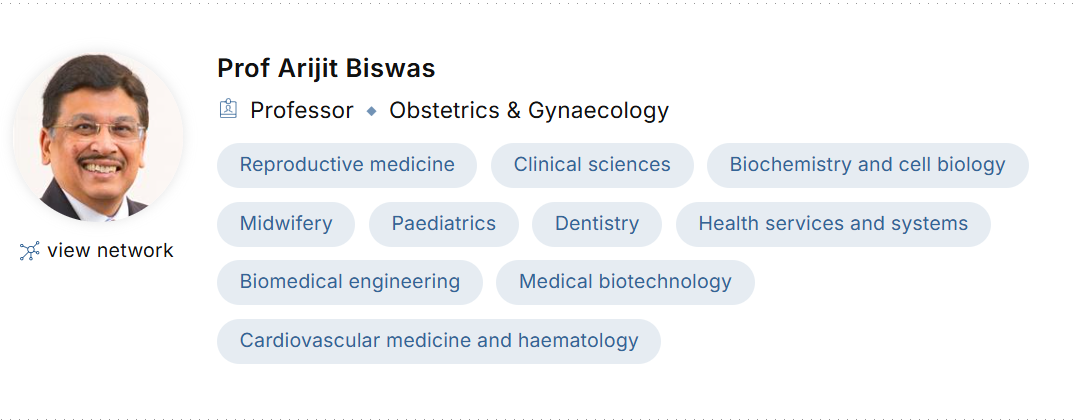Image resolution: width=1074 pixels, height=420 pixels.
Task: Select the Reproductive medicine tag
Action: pyautogui.click(x=347, y=165)
